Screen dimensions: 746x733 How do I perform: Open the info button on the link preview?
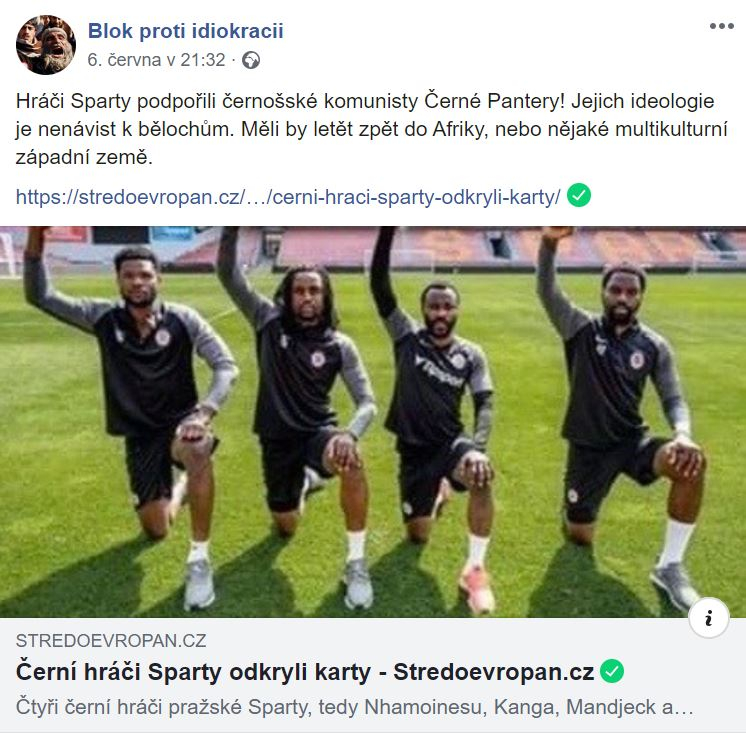[708, 617]
